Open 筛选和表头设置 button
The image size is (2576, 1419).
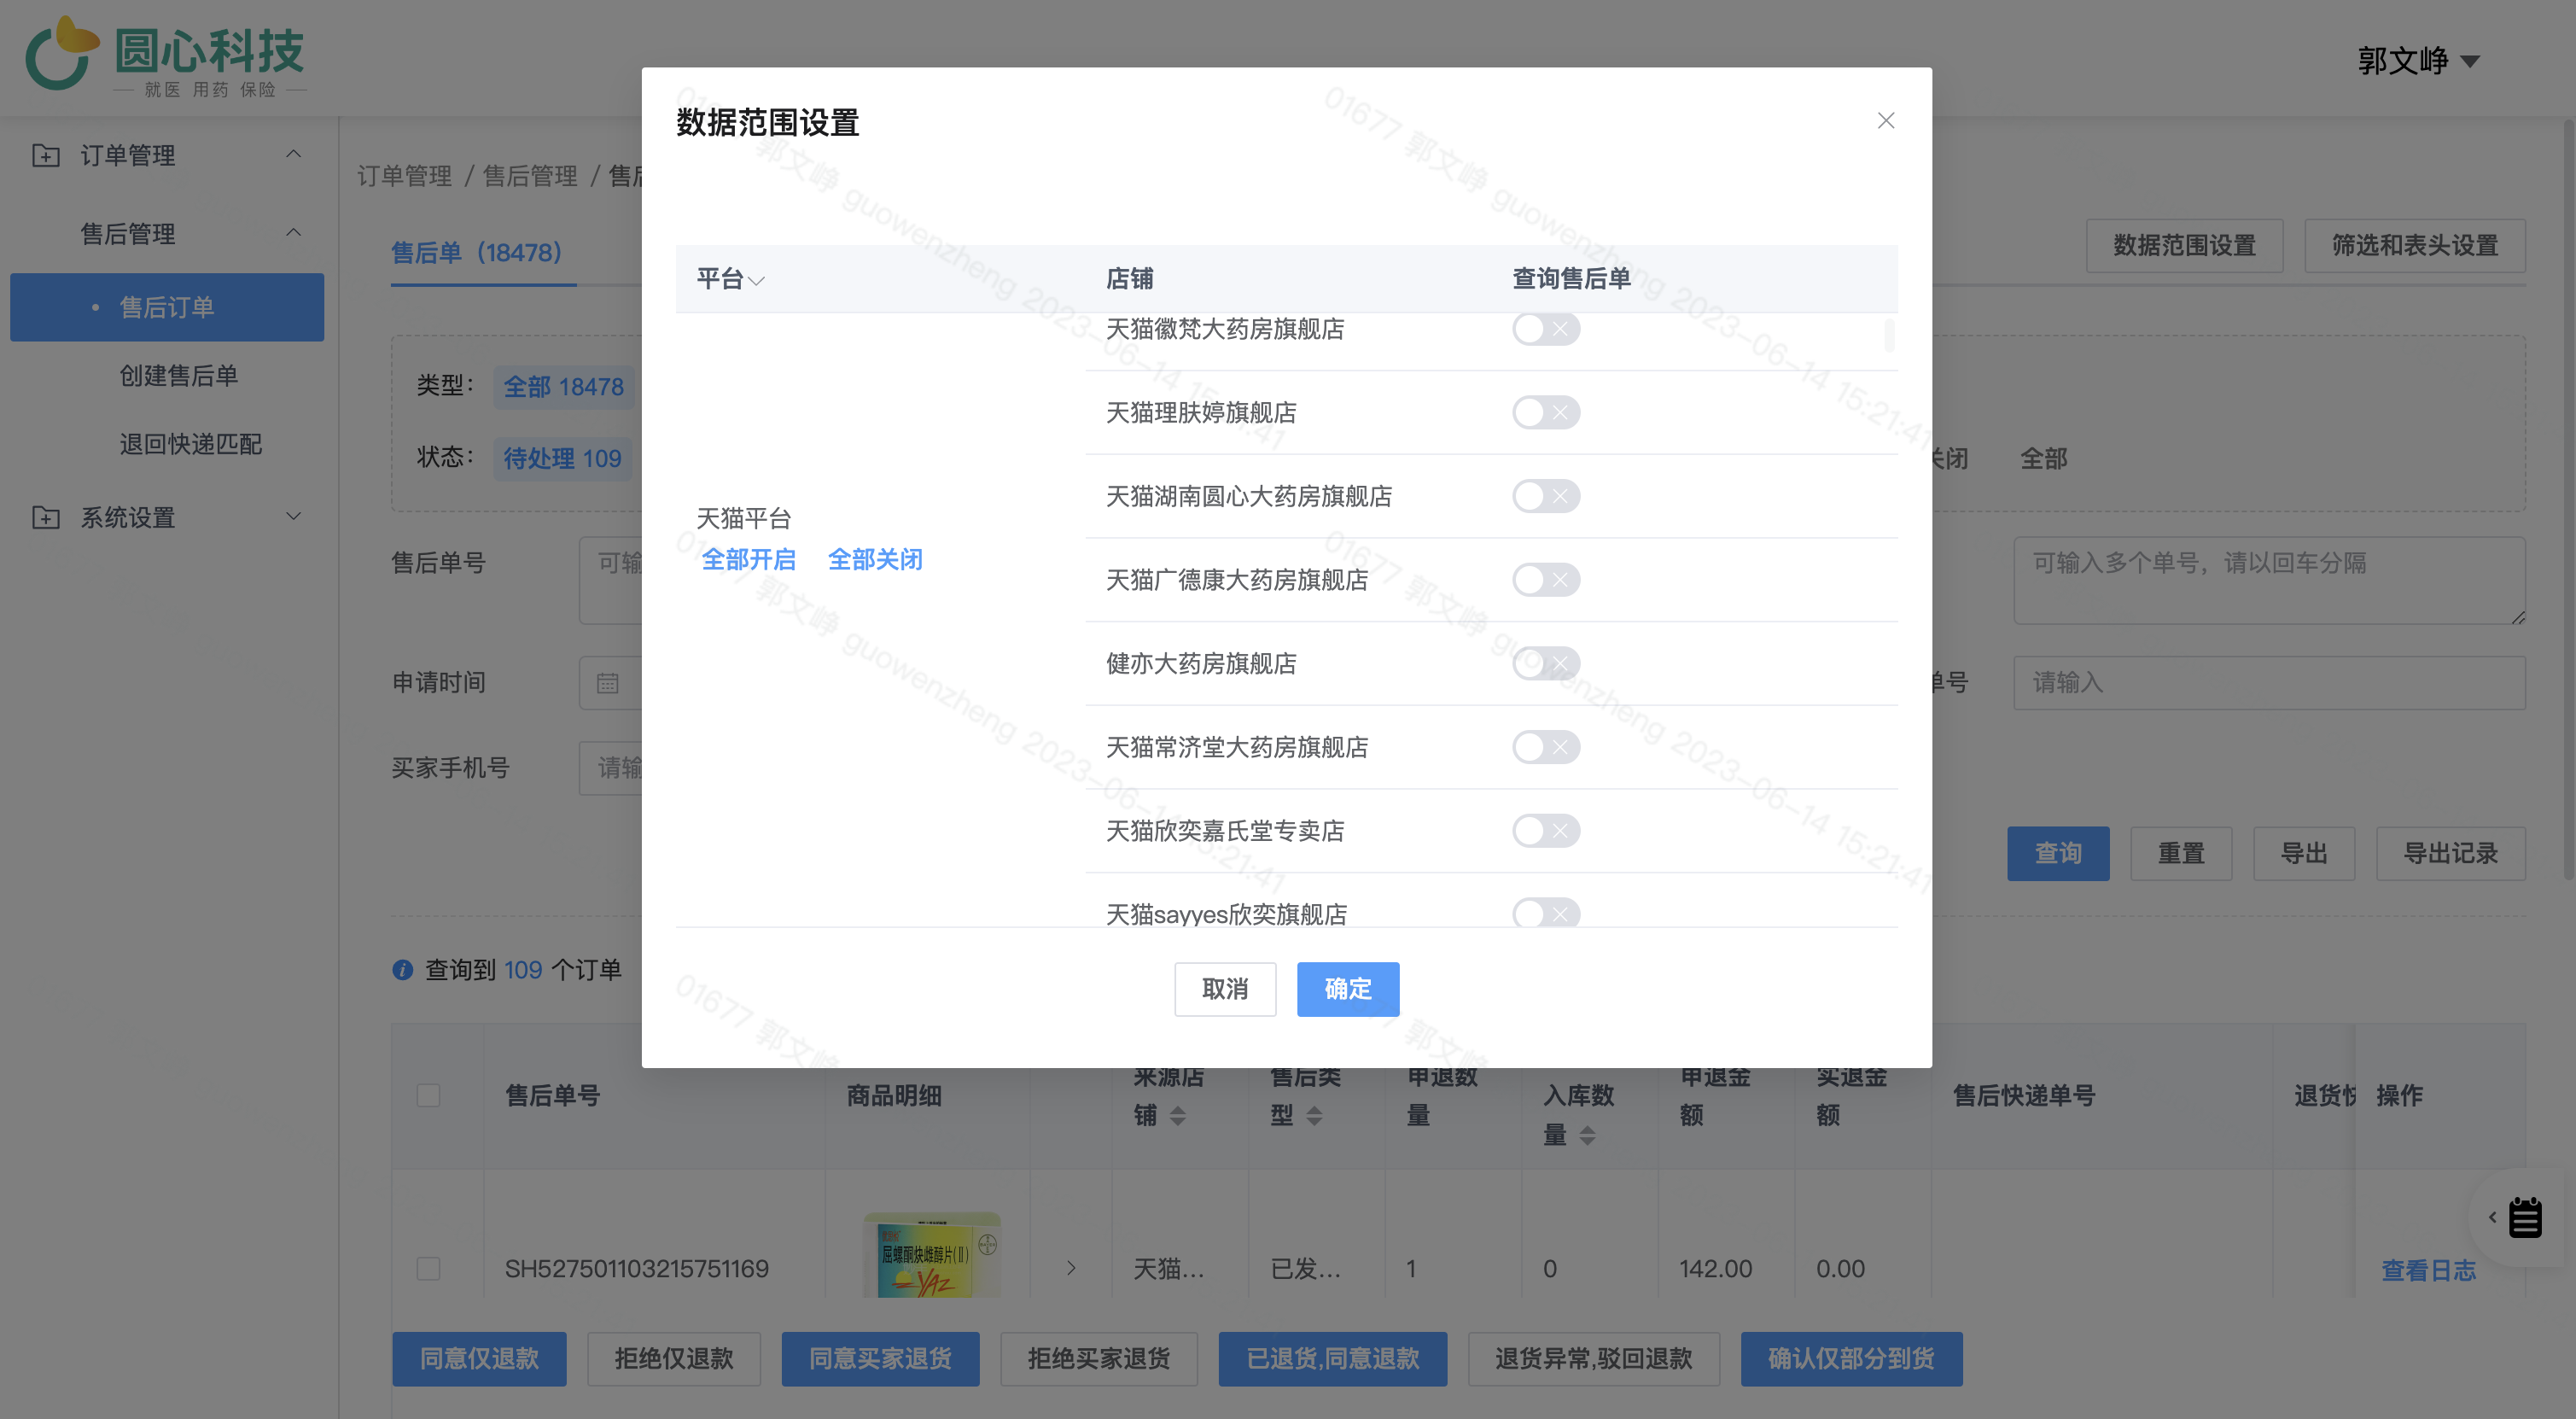coord(2415,246)
